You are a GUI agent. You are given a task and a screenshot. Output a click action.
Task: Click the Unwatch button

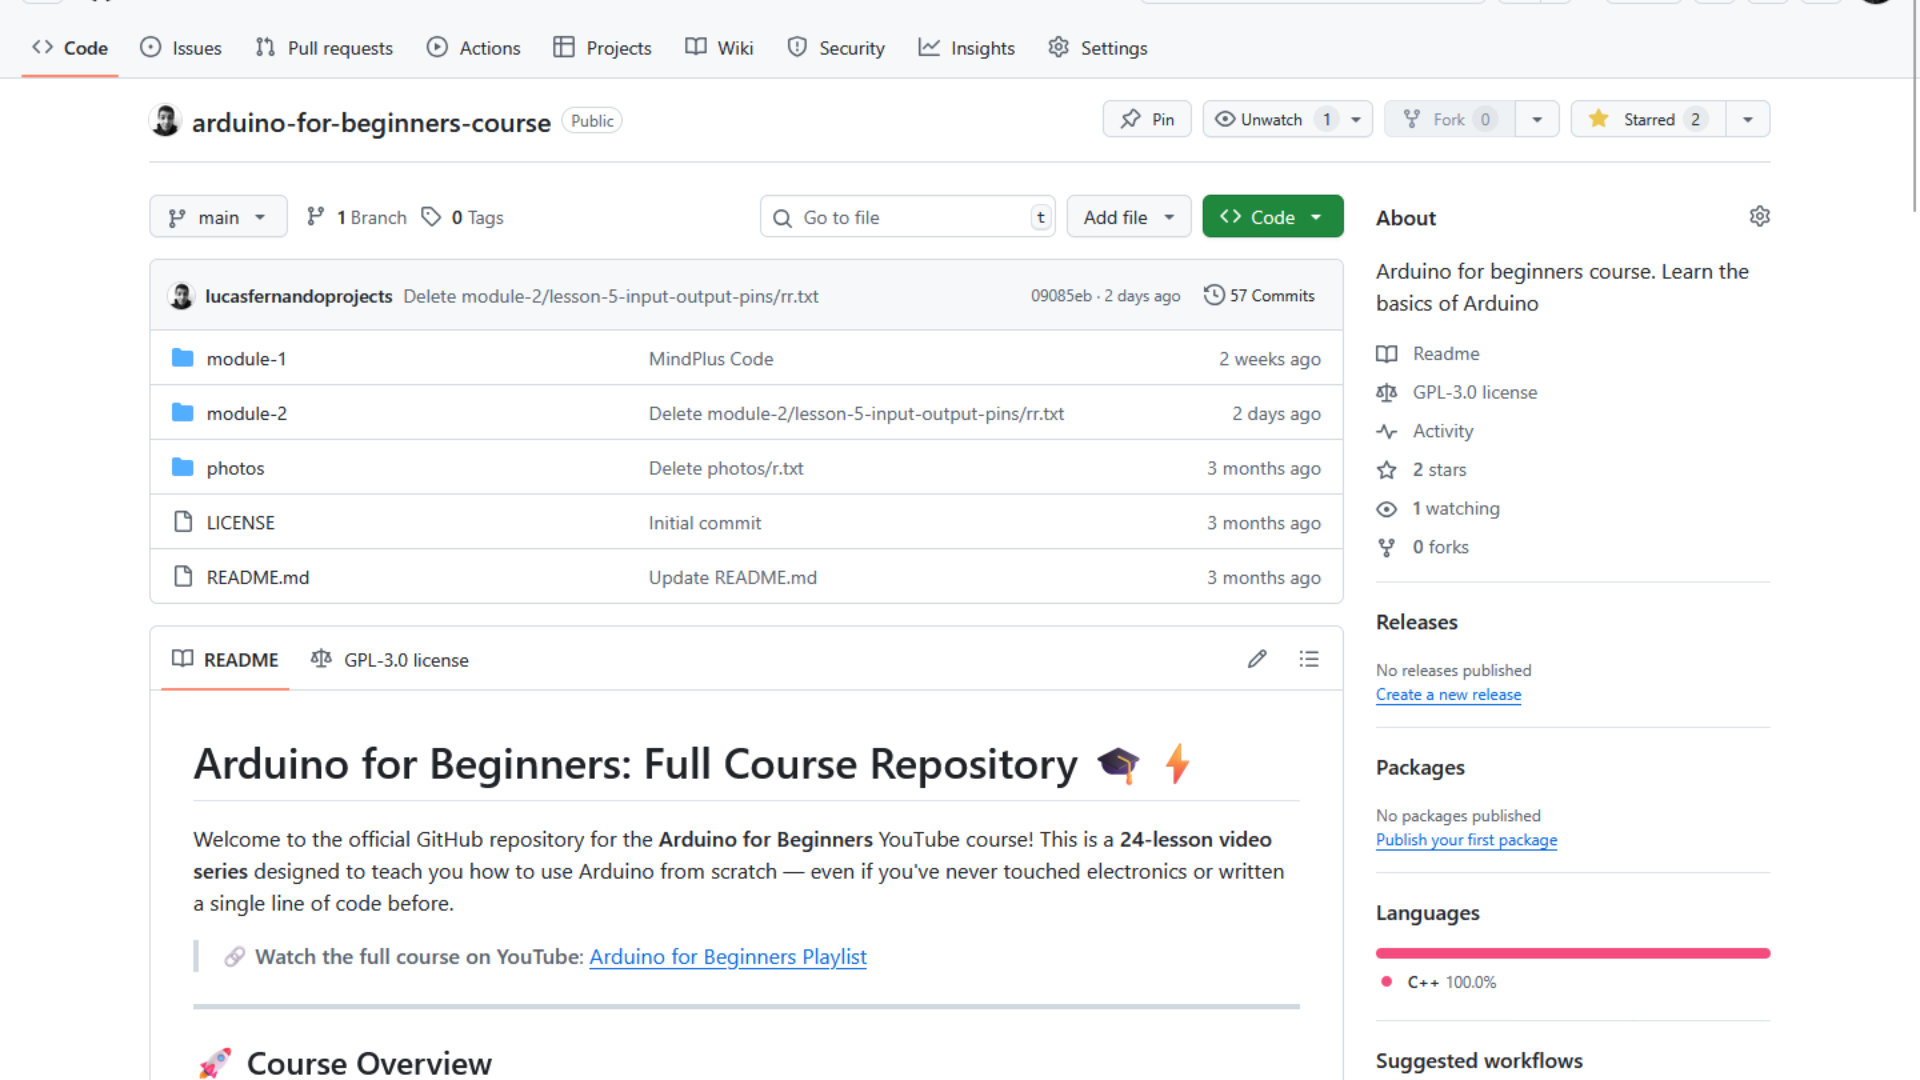tap(1271, 119)
